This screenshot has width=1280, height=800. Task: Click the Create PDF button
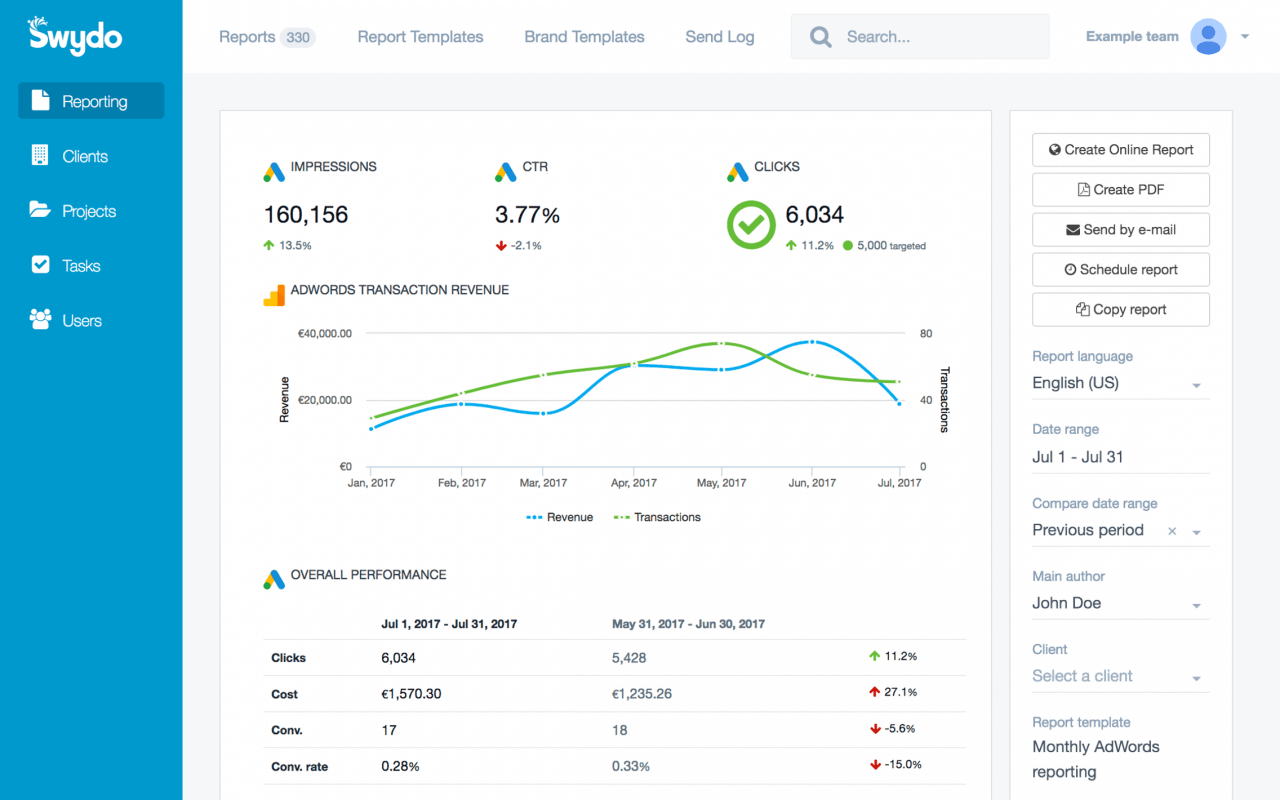pos(1120,189)
